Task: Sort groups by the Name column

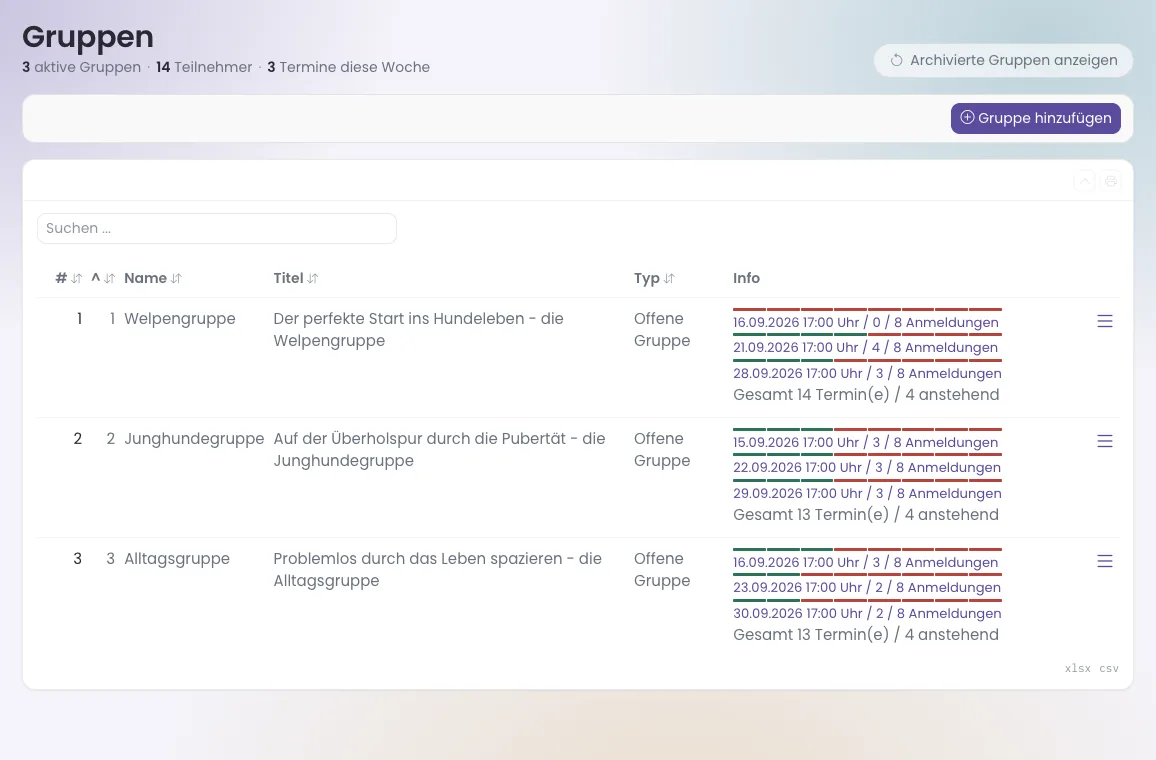Action: (153, 279)
